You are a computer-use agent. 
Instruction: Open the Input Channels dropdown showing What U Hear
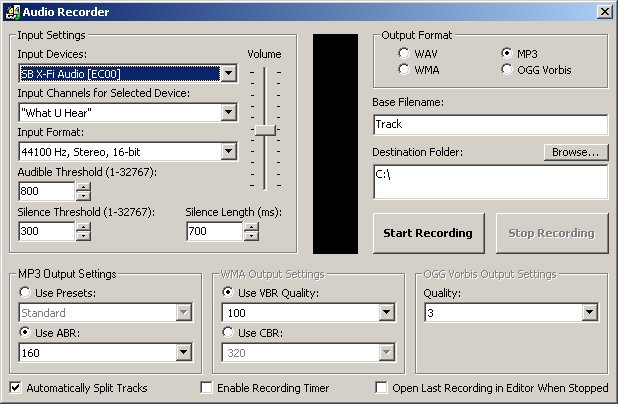tap(229, 113)
